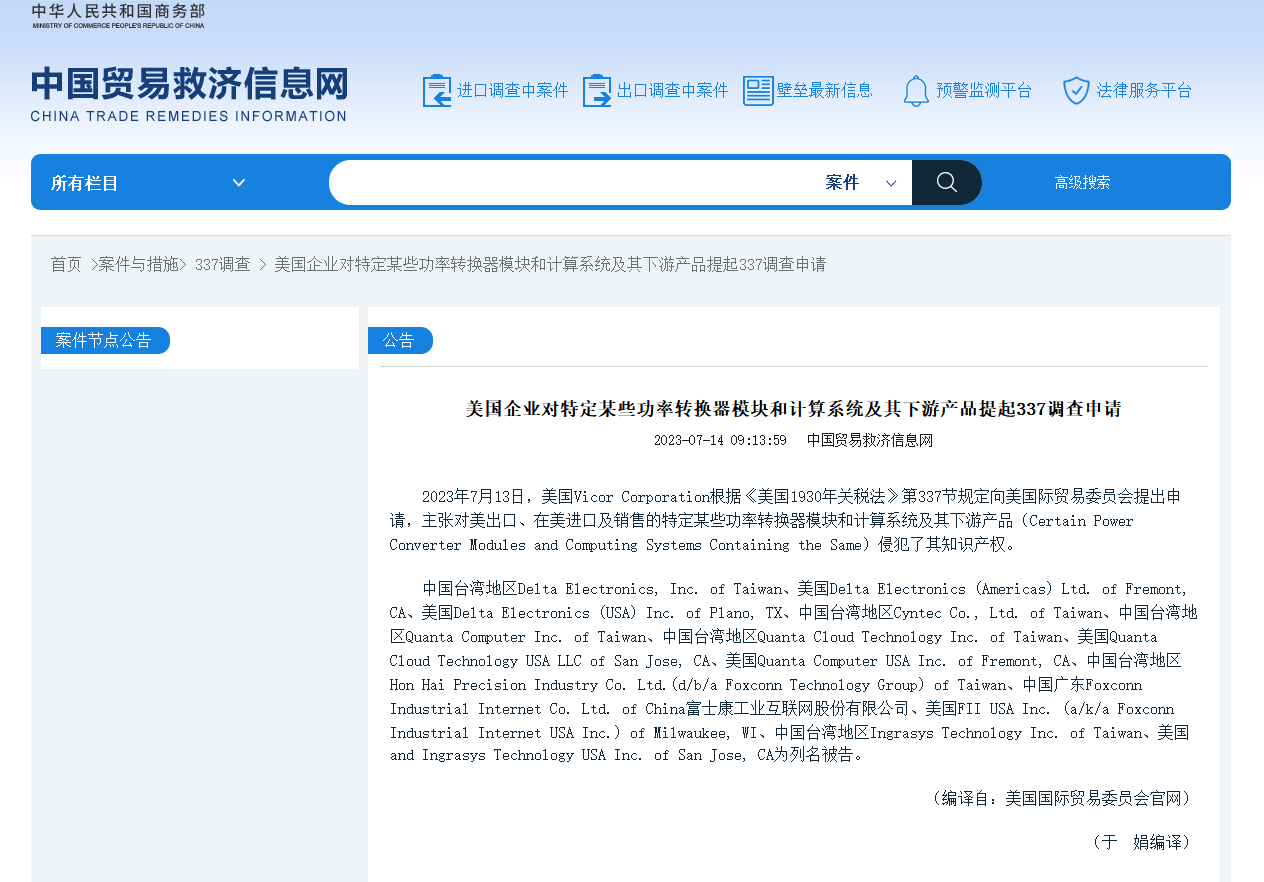Open the 预警监测平台 link
This screenshot has height=882, width=1264.
pos(984,90)
